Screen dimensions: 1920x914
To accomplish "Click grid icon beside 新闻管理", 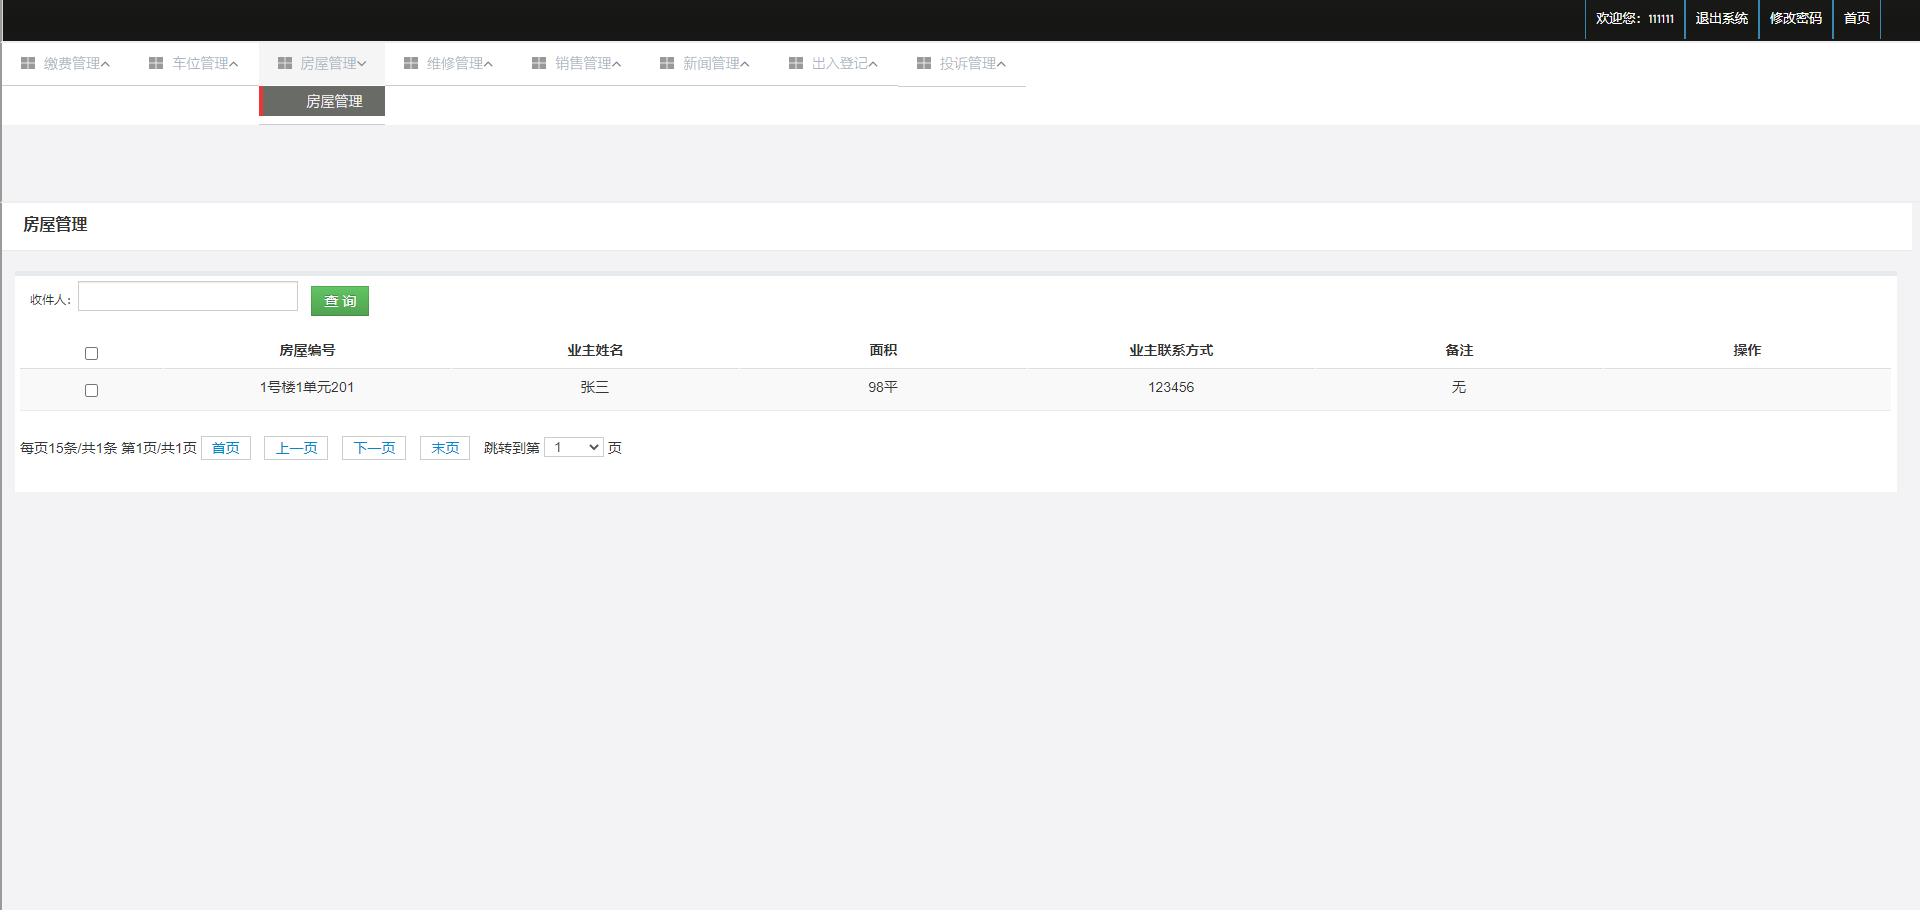I will pyautogui.click(x=667, y=63).
